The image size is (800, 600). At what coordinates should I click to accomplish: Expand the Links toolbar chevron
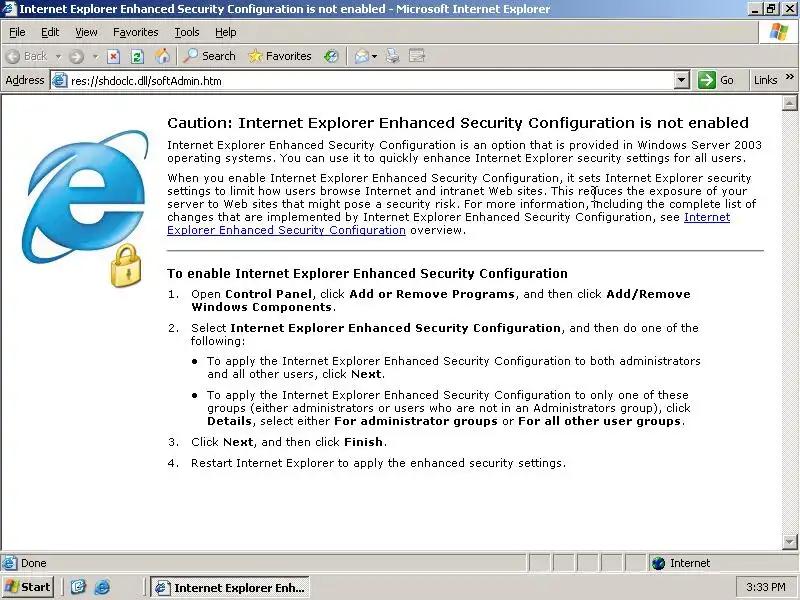[x=789, y=77]
